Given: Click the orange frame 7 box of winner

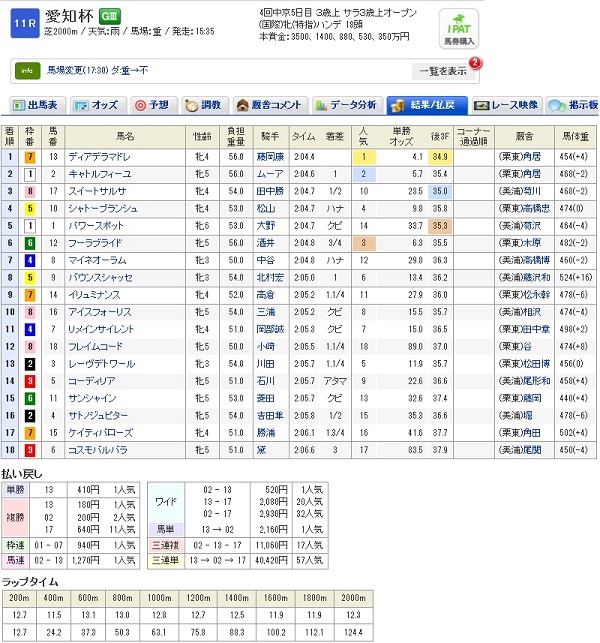Looking at the screenshot, I should coord(30,157).
